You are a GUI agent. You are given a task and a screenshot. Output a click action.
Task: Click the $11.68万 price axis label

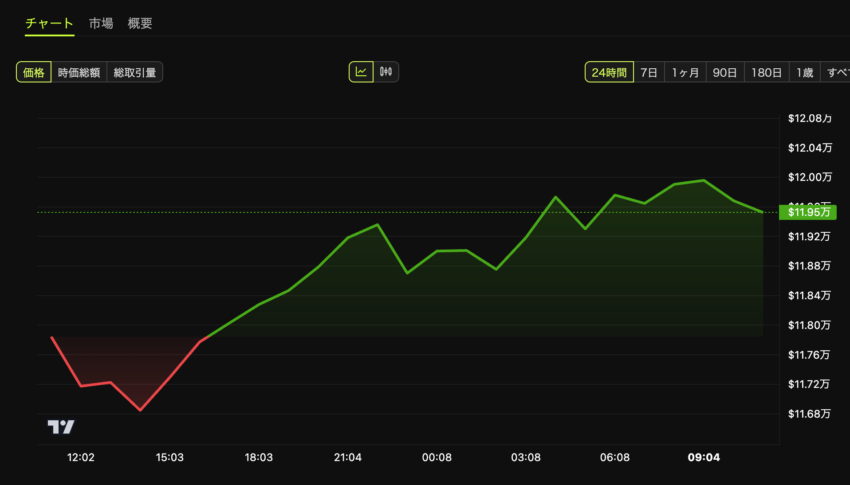click(809, 414)
